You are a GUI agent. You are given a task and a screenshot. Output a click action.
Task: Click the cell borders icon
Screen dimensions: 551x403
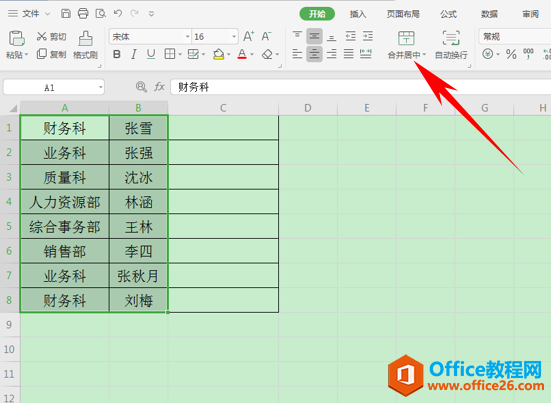pos(170,54)
